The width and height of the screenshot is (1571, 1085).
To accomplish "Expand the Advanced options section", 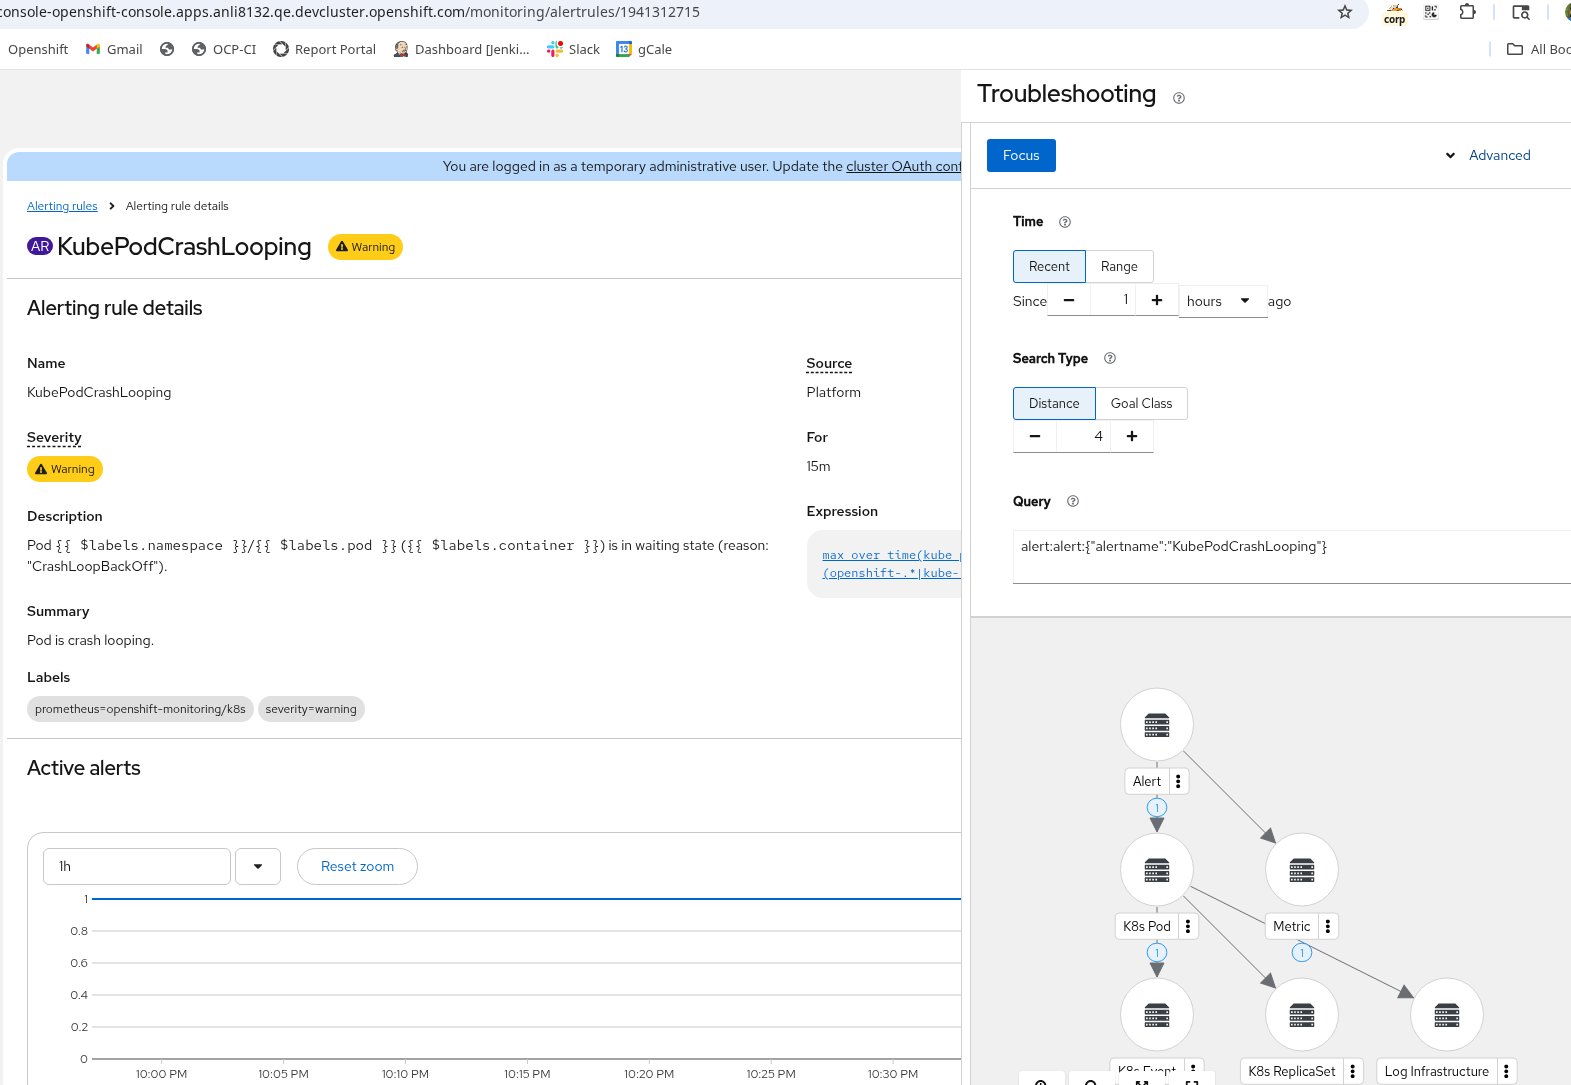I will pos(1488,155).
